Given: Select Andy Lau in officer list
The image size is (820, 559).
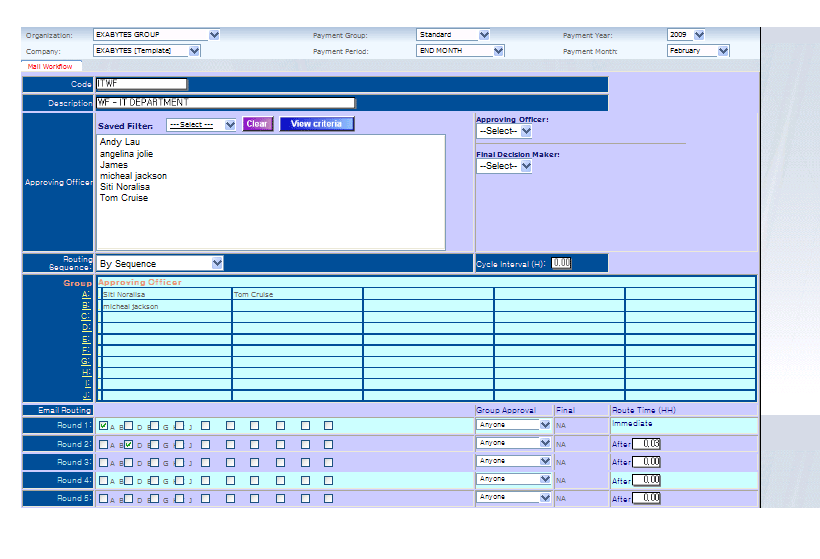Looking at the screenshot, I should tap(119, 143).
